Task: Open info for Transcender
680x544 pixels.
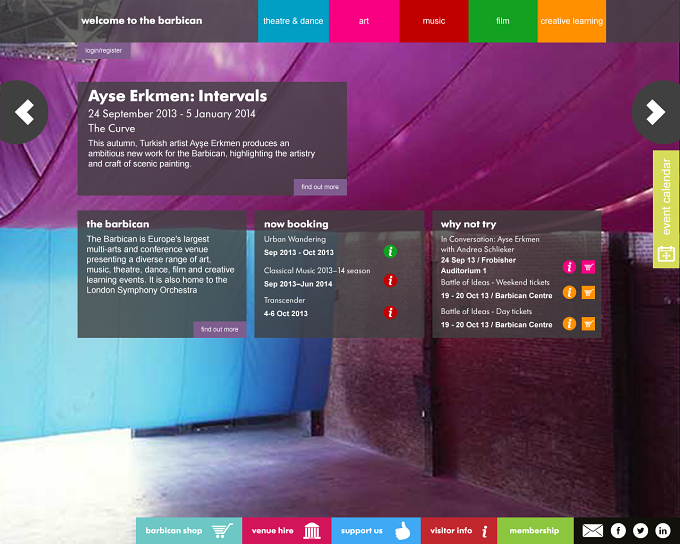Action: point(390,312)
